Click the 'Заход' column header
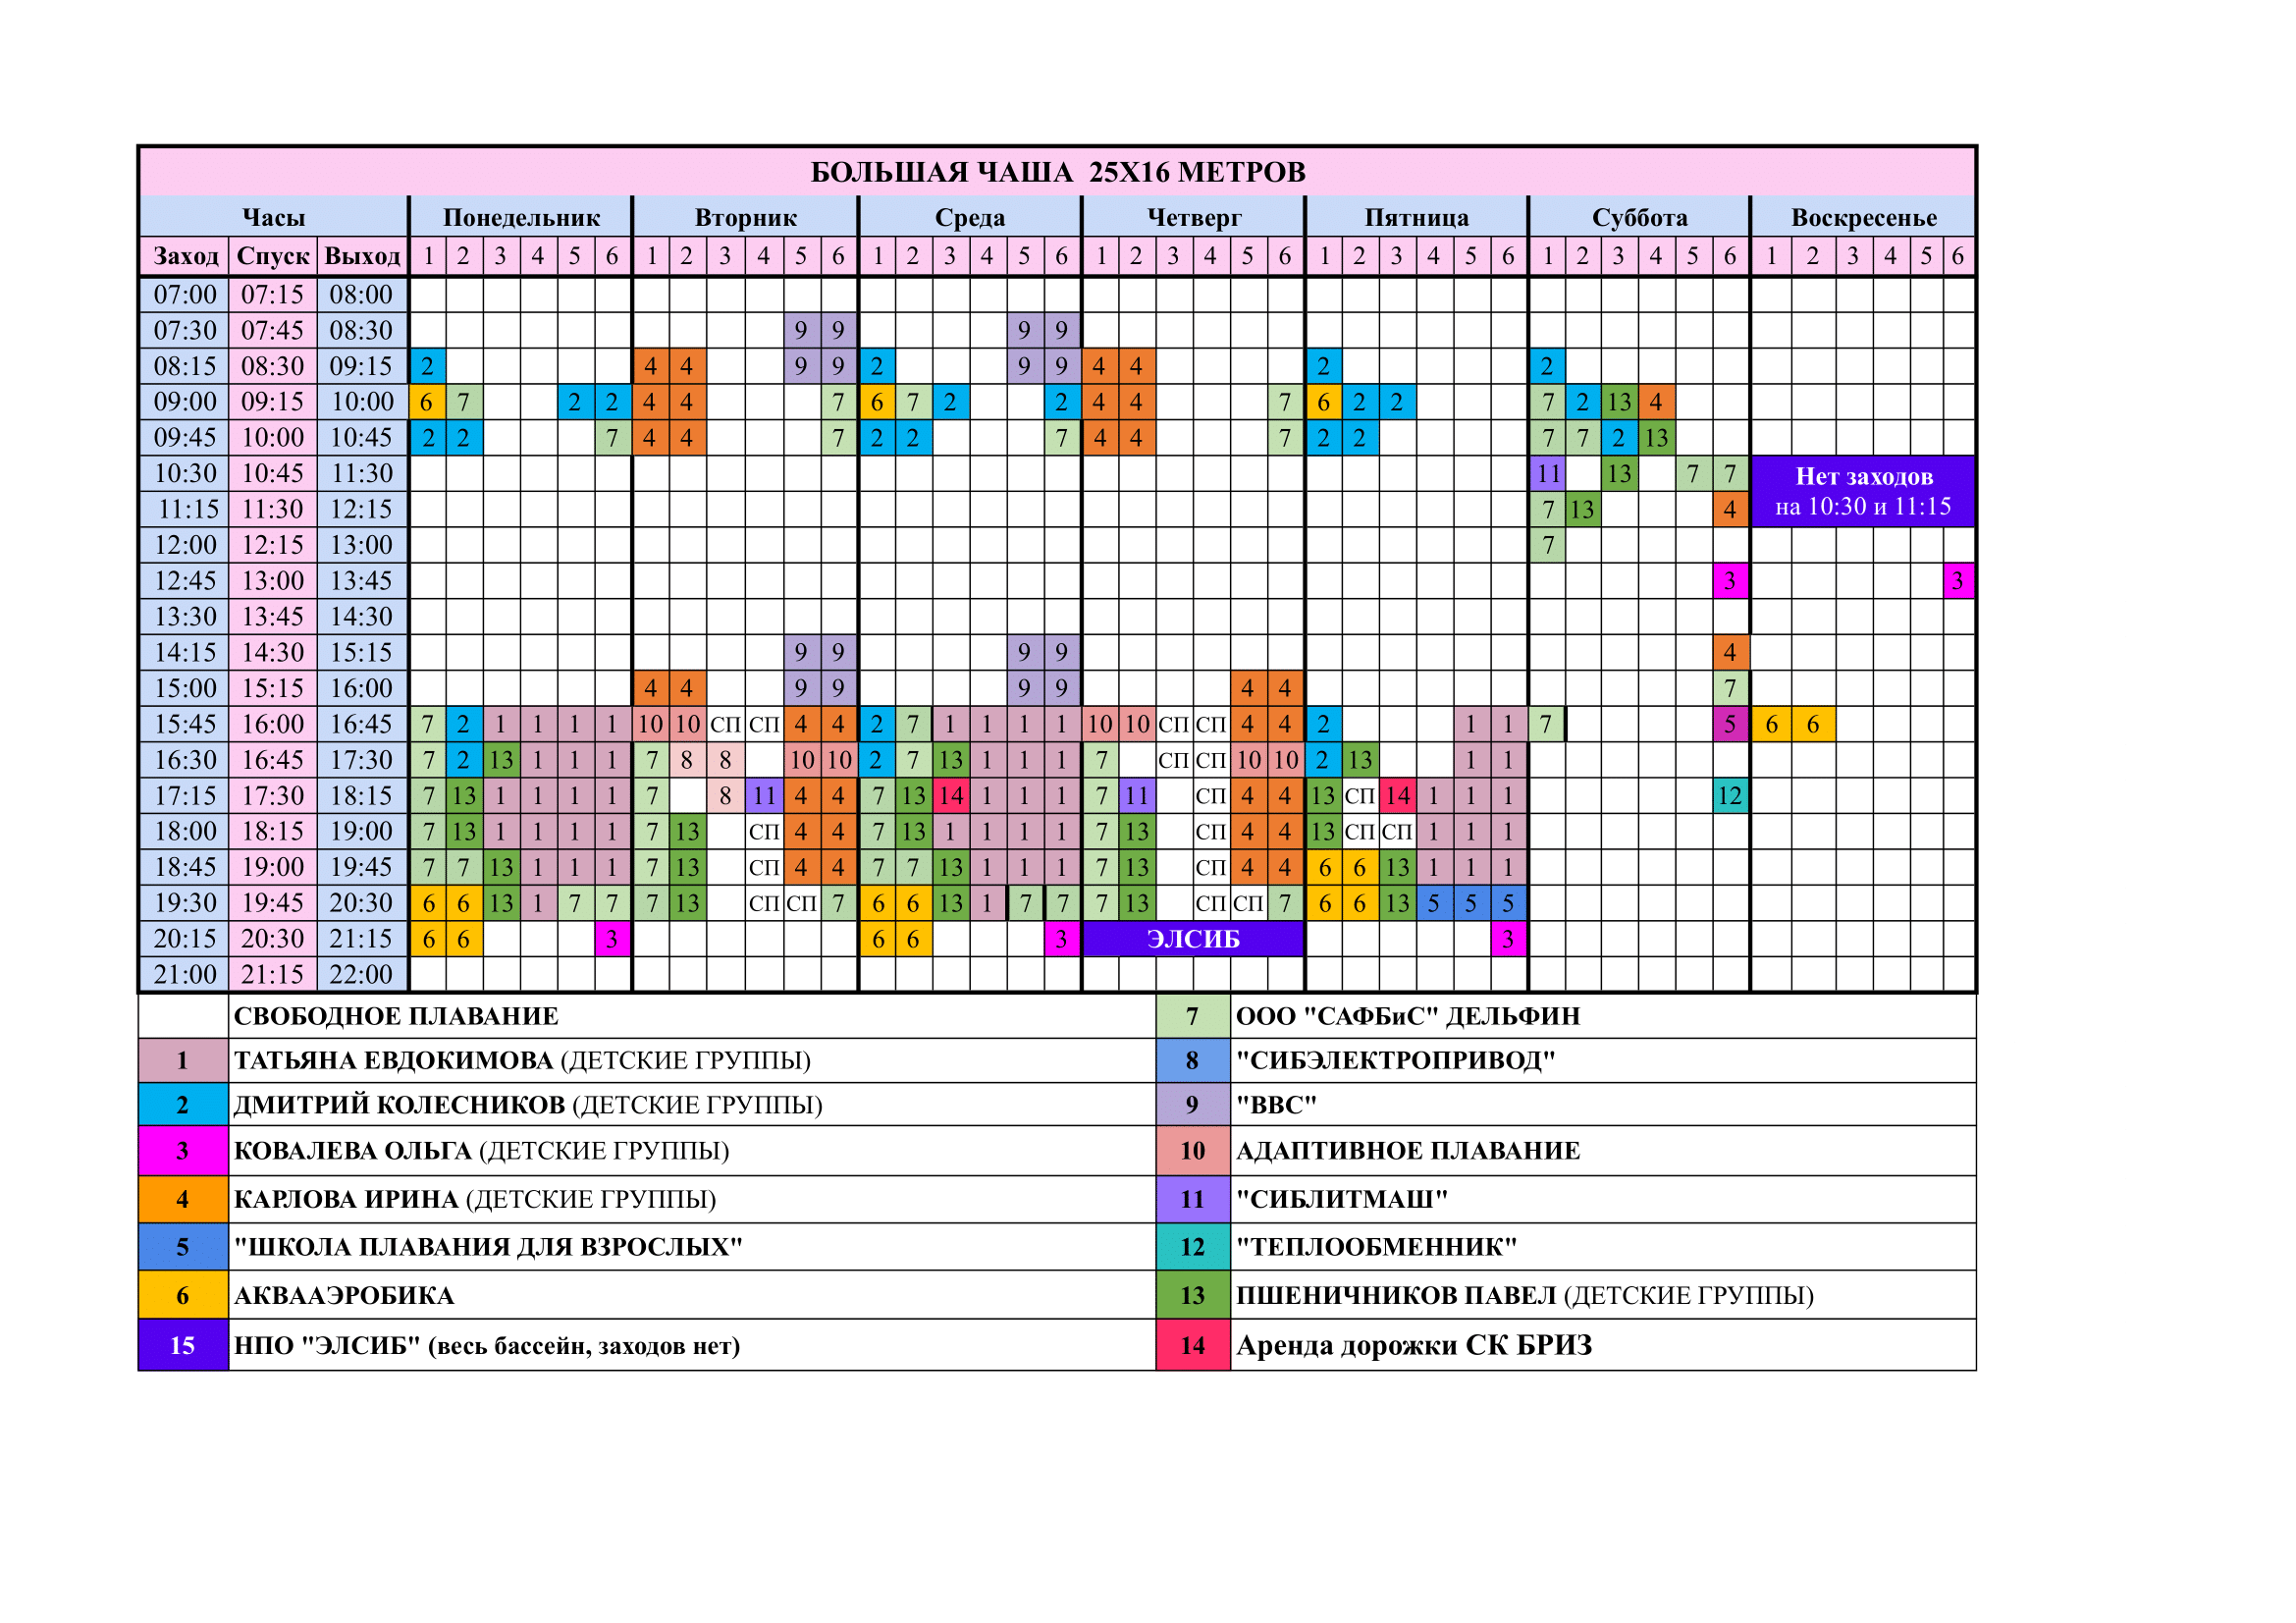The width and height of the screenshot is (2296, 1623). point(185,256)
